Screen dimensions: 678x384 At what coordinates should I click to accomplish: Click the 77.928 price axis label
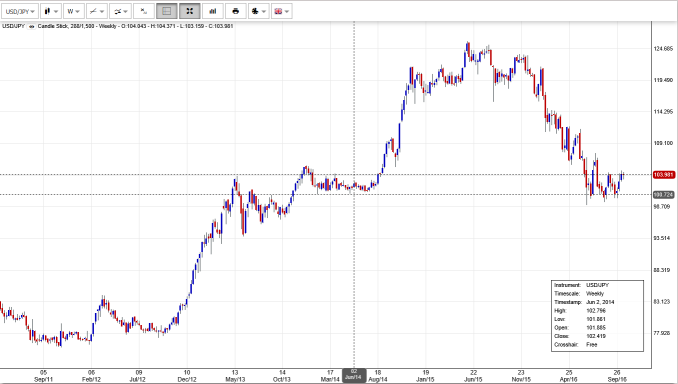(662, 333)
